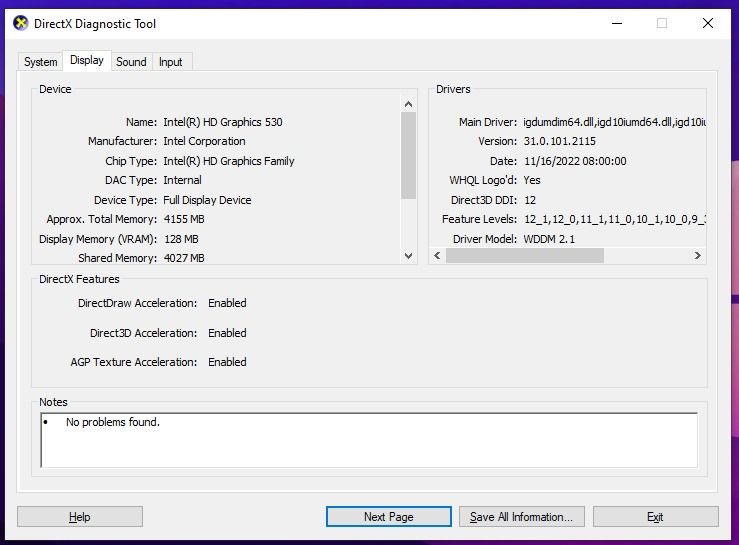The width and height of the screenshot is (739, 545).
Task: Click Device list scroll down arrow
Action: [x=408, y=256]
